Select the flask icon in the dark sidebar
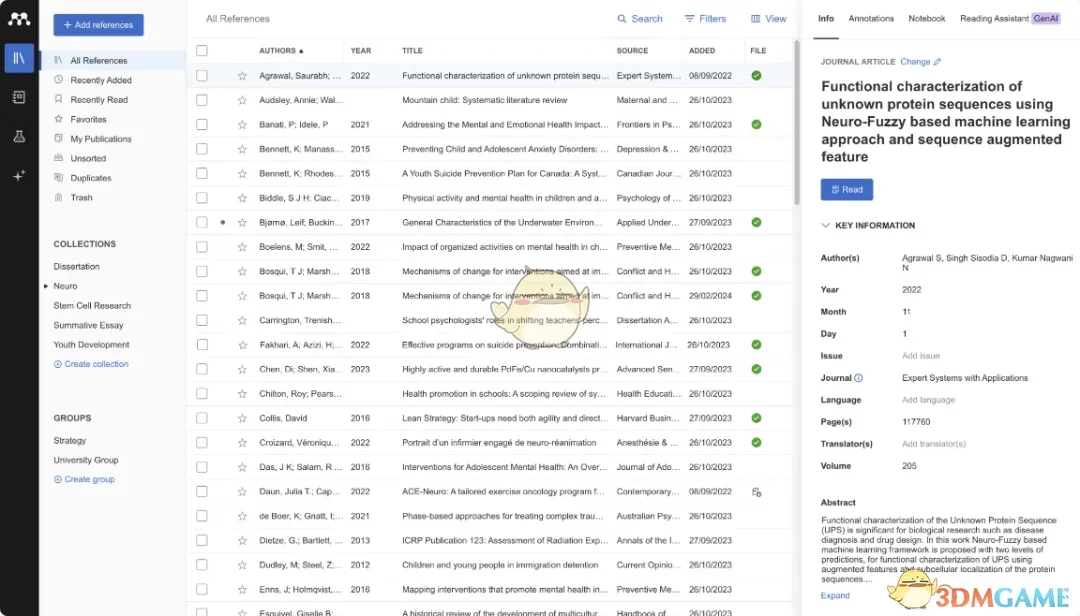1080x616 pixels. (x=19, y=137)
